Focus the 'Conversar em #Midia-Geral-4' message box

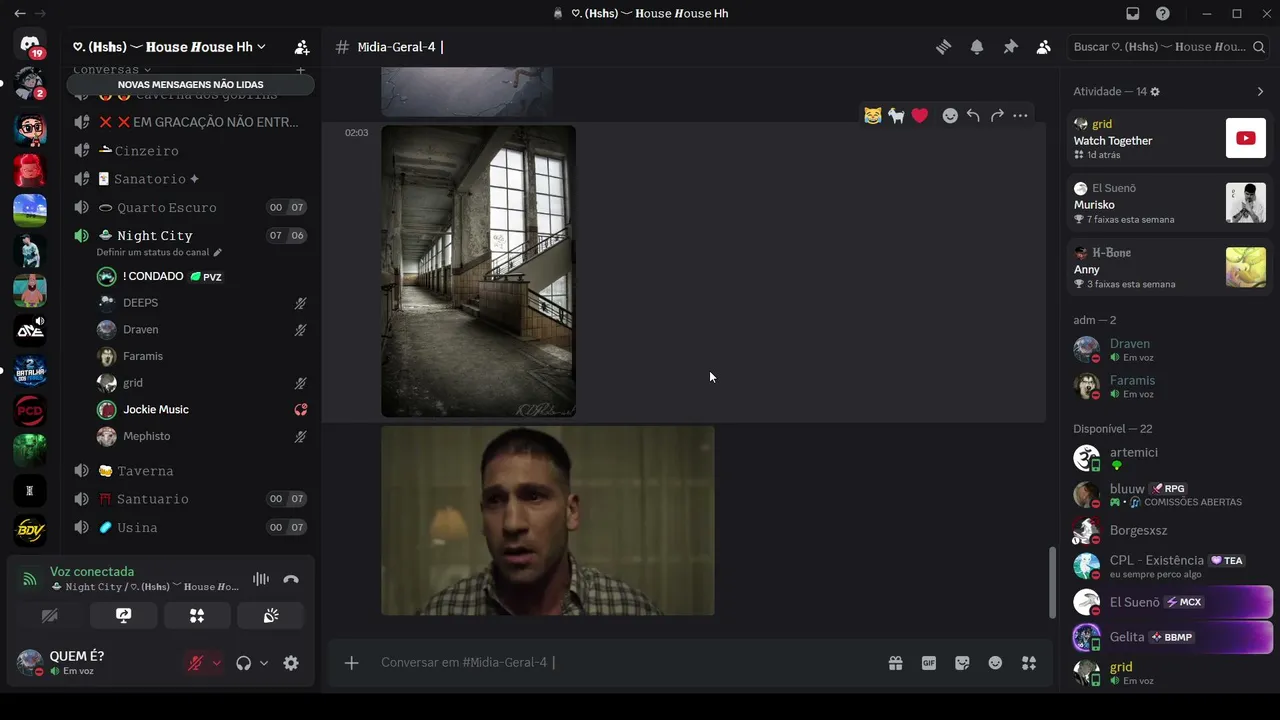[x=625, y=663]
